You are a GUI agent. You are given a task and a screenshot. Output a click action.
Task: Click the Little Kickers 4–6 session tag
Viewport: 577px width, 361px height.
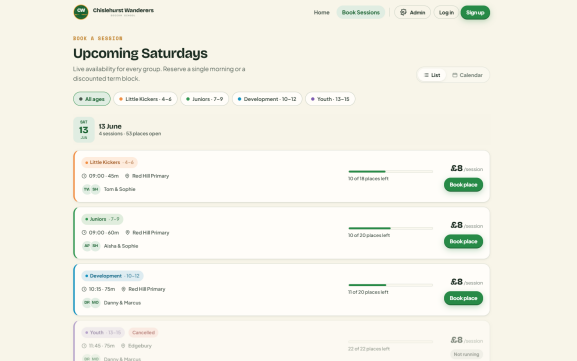(110, 162)
